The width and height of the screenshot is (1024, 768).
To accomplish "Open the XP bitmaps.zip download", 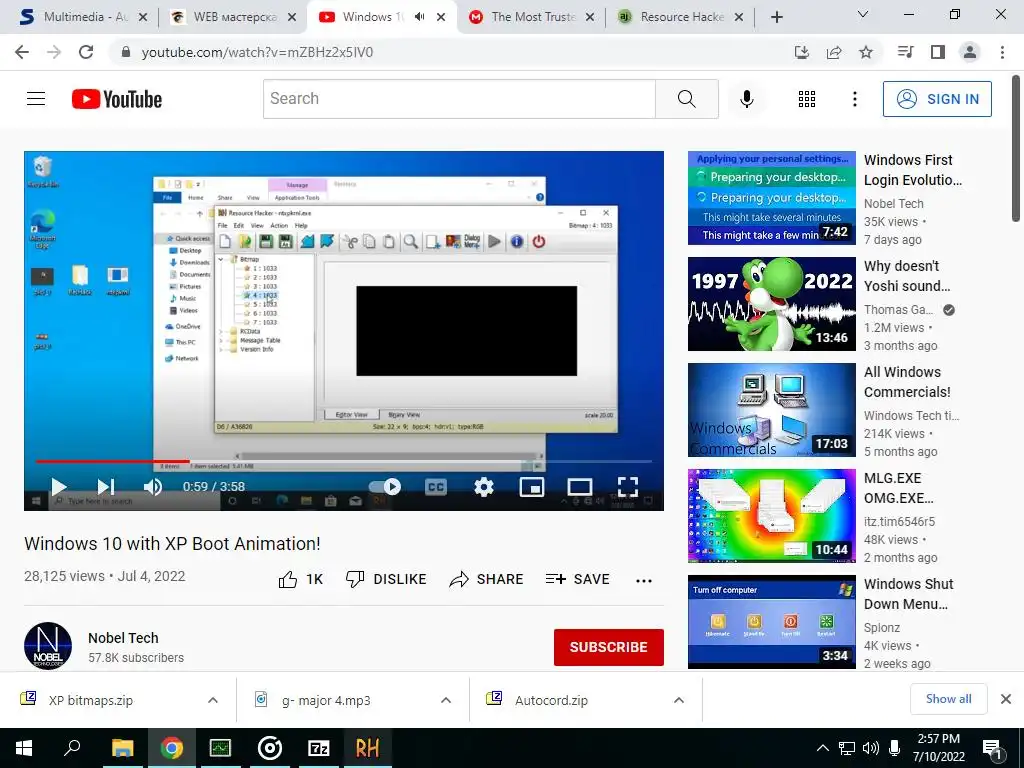I will 91,700.
